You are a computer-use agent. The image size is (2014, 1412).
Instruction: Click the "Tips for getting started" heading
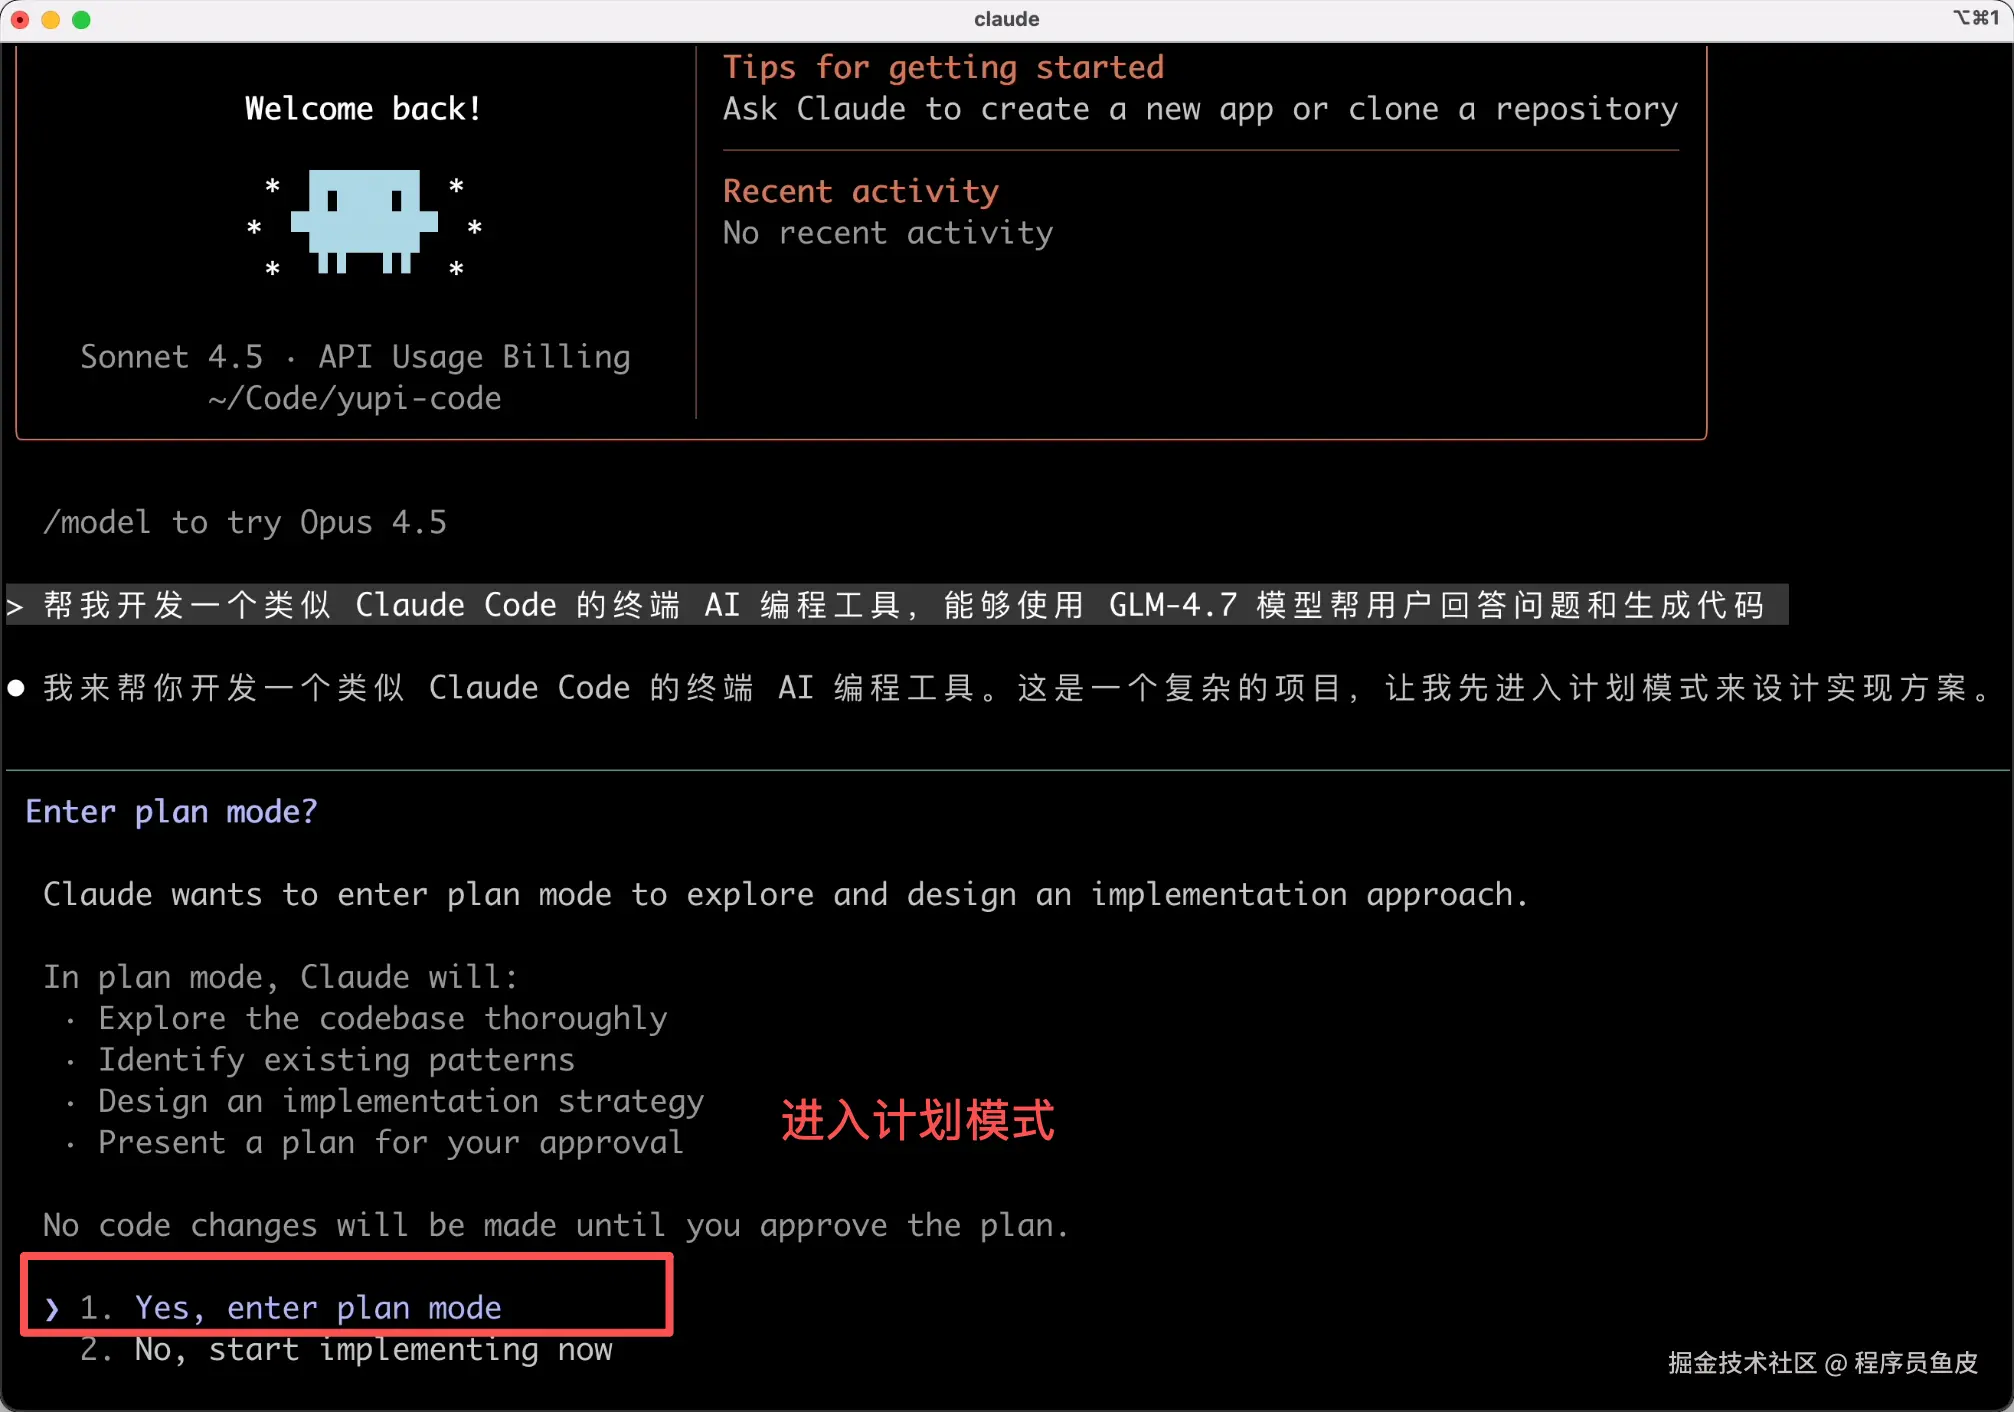tap(944, 67)
